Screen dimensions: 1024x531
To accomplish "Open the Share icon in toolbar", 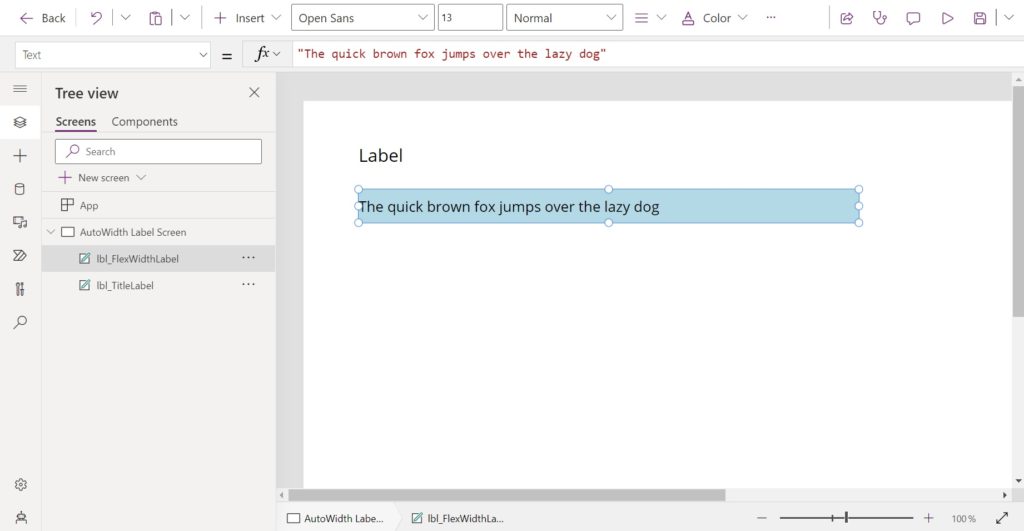I will (846, 18).
